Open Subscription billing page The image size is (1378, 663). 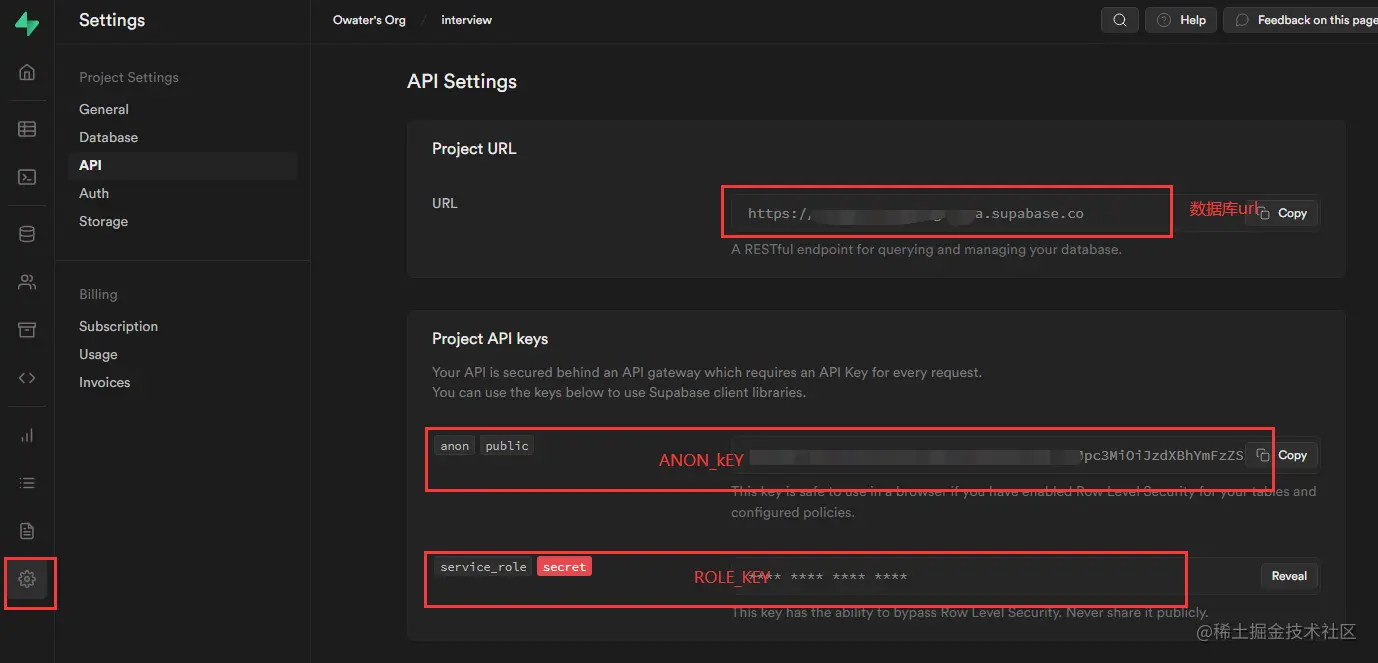click(119, 326)
